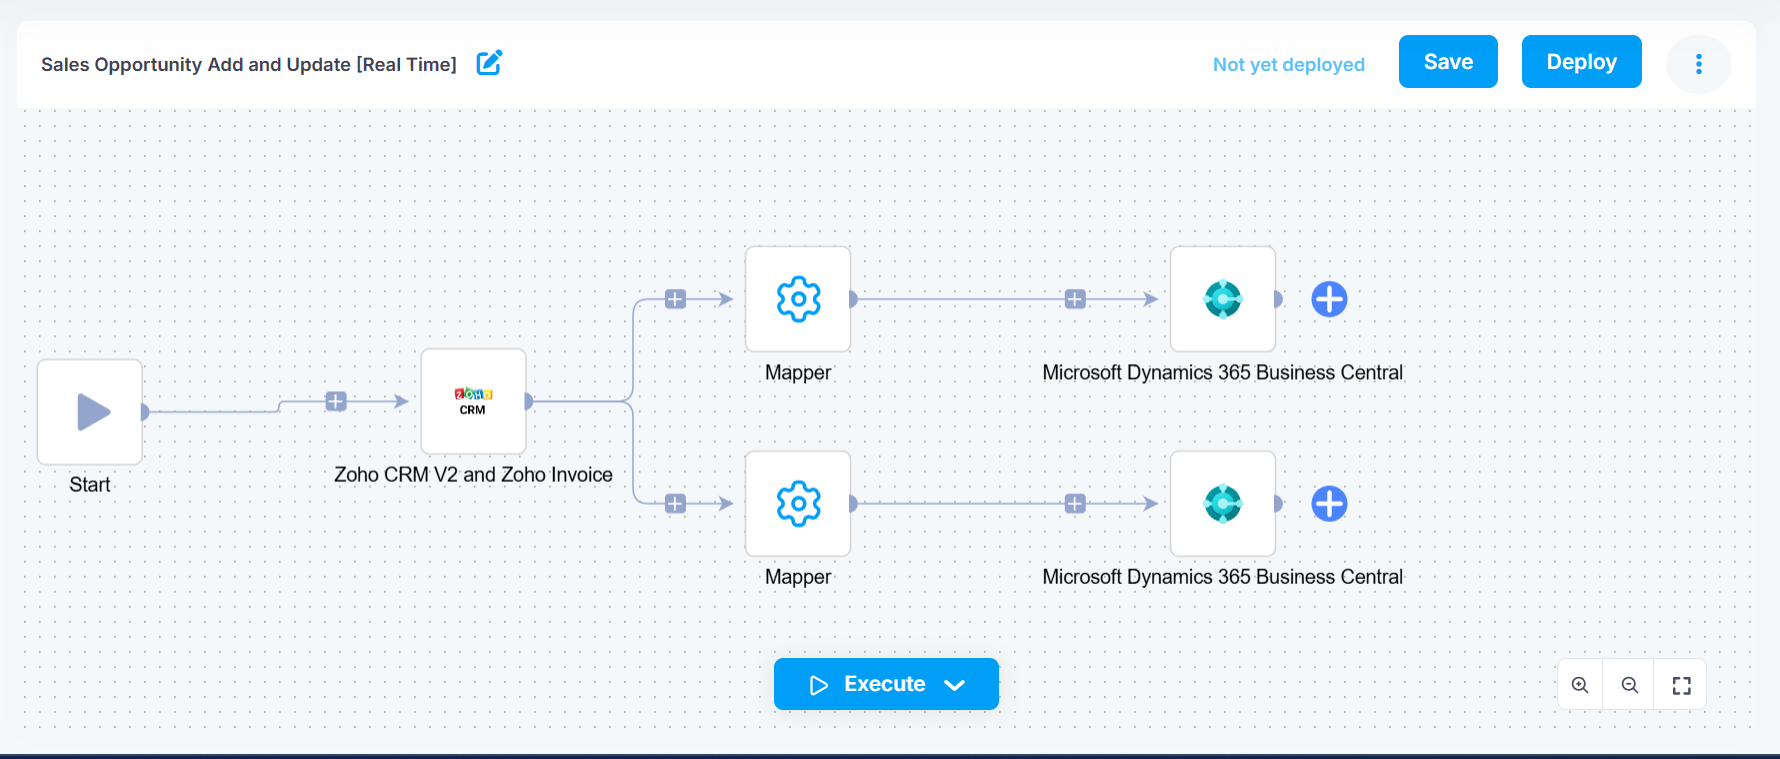Insert node between Start and Zoho CRM

(336, 401)
